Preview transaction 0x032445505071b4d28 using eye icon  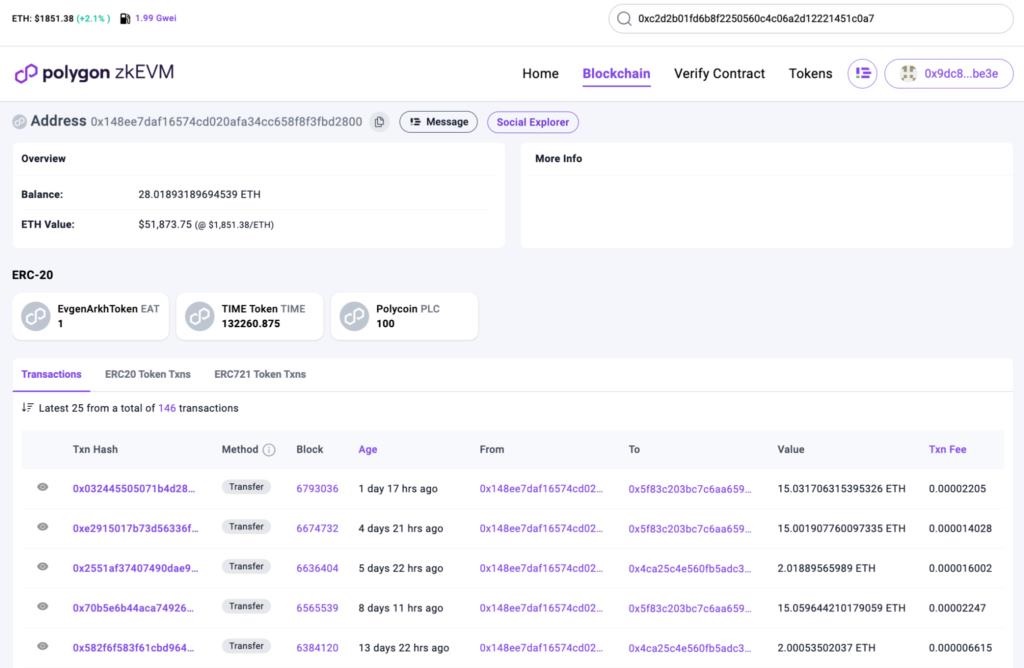[43, 487]
